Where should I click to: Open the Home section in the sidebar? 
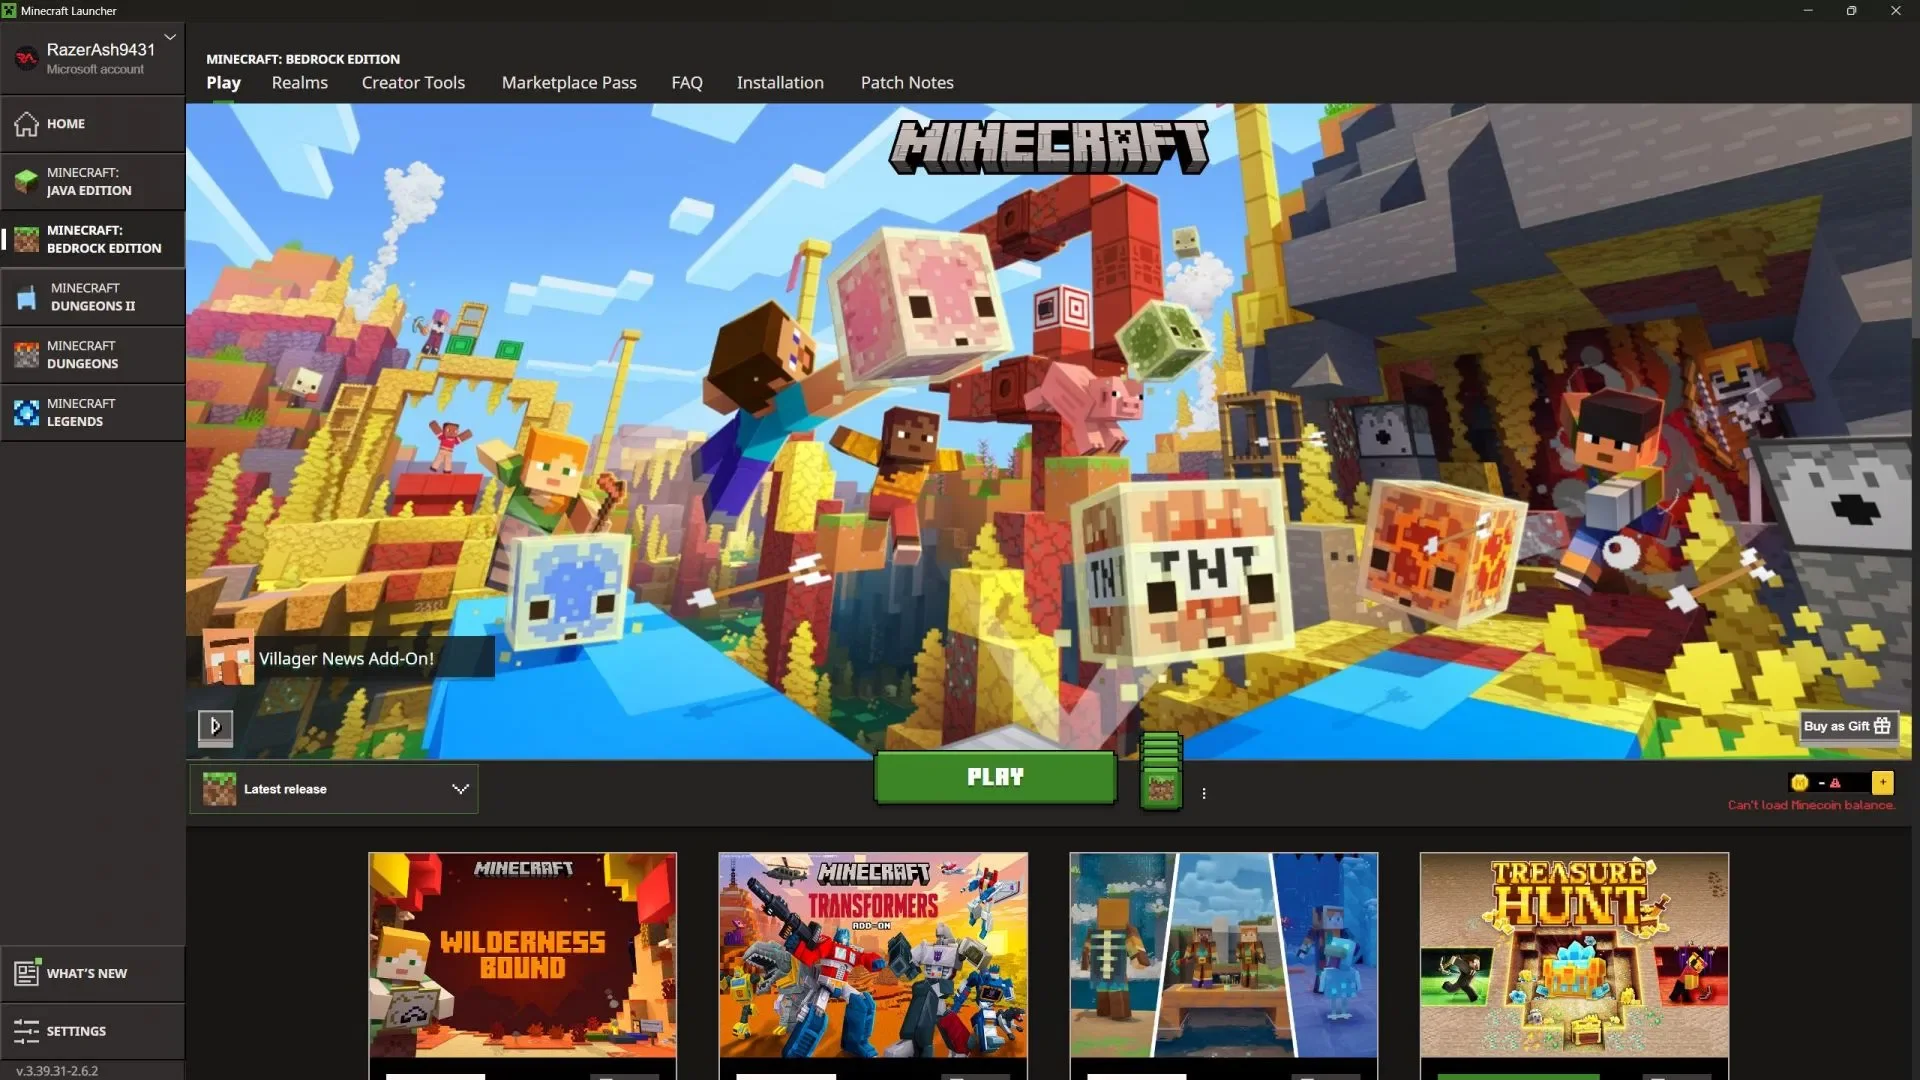pyautogui.click(x=92, y=124)
